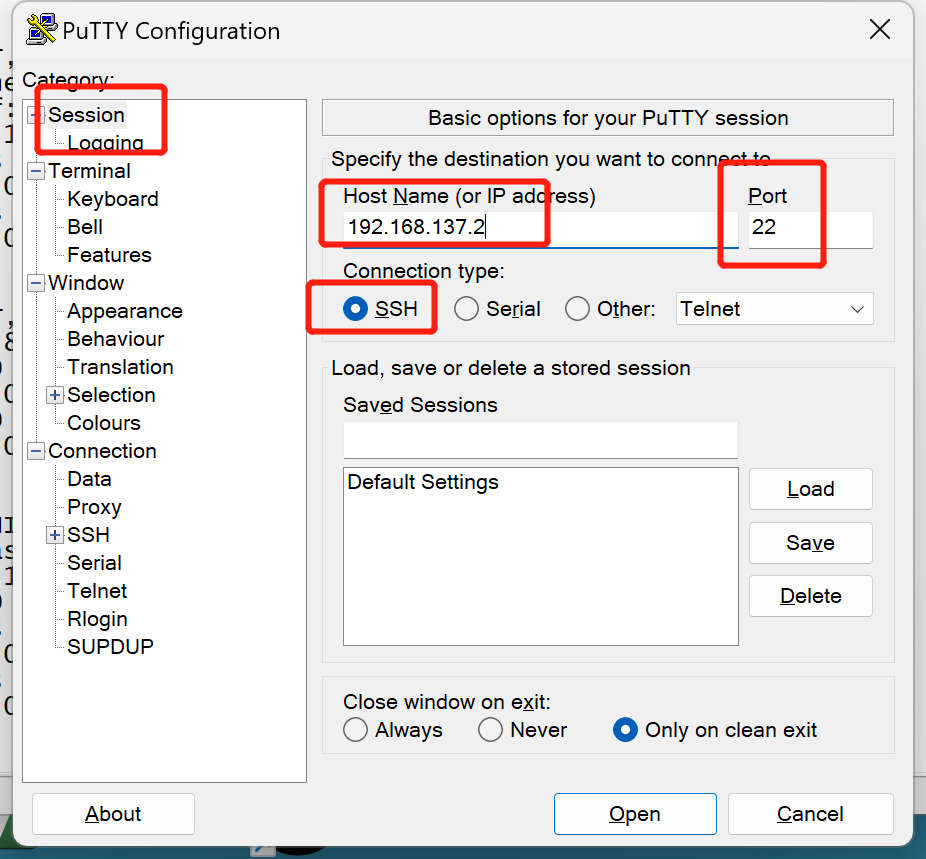Select the Other connection type option
926x859 pixels.
577,309
